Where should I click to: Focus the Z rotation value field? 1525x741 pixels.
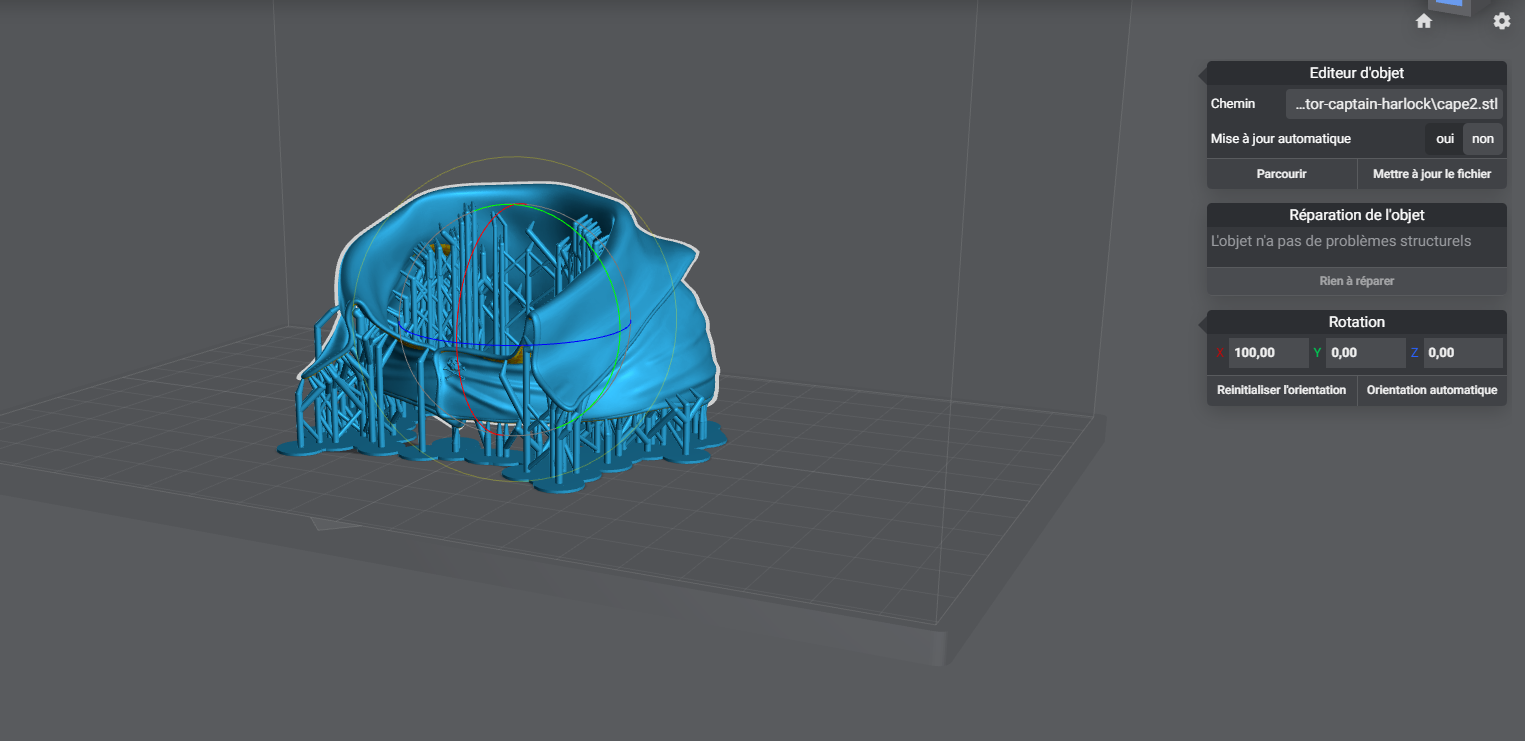[1463, 353]
